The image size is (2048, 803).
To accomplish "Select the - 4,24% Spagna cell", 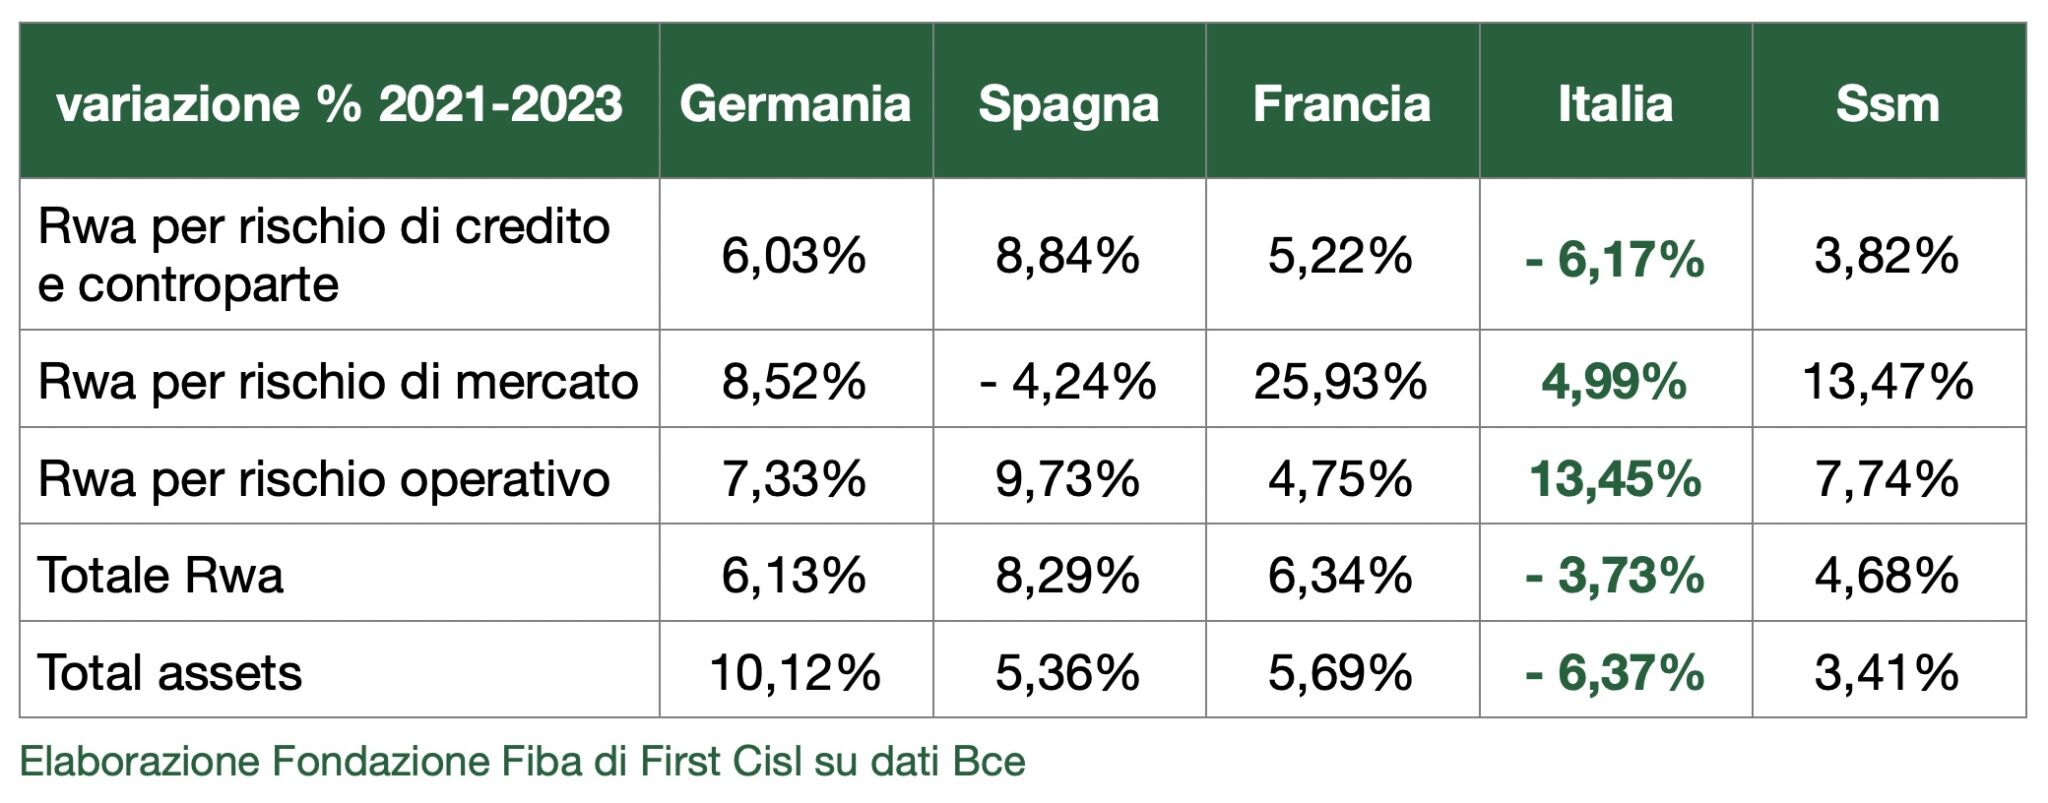I will point(1069,382).
